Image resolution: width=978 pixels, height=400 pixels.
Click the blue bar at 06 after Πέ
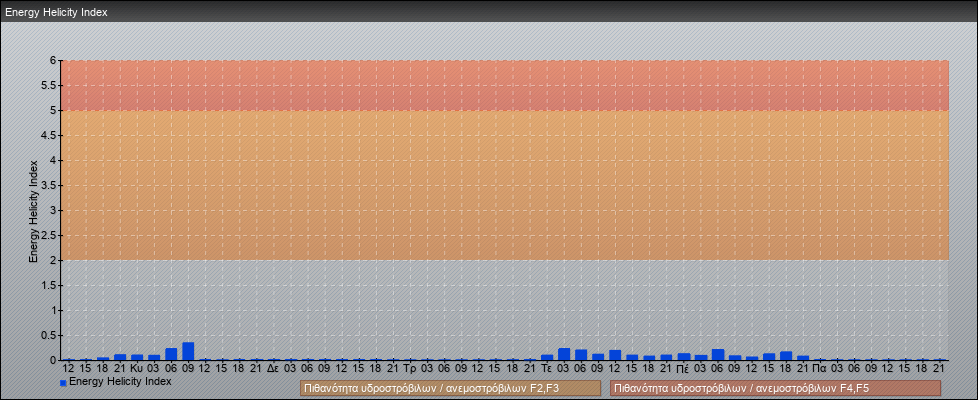coord(717,354)
